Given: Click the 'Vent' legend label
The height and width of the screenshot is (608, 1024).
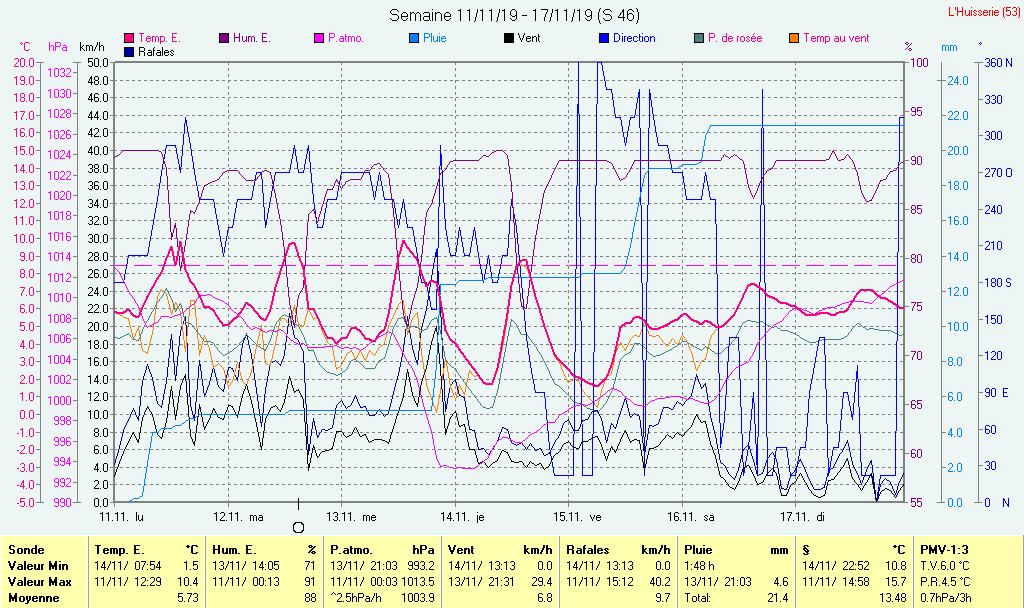Looking at the screenshot, I should click(x=529, y=39).
